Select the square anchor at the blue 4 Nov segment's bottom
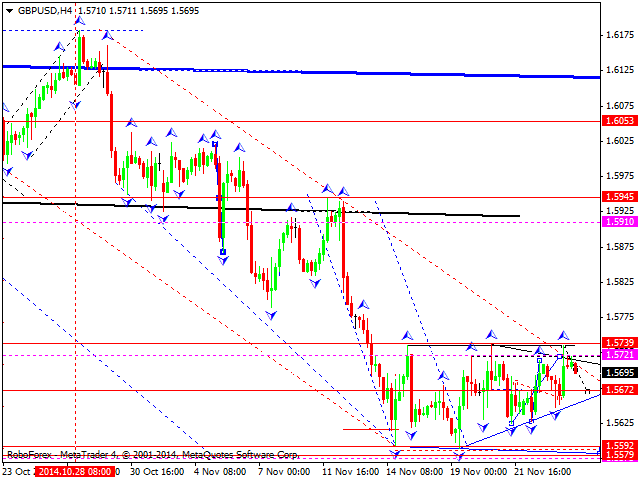The image size is (640, 480). coord(222,251)
